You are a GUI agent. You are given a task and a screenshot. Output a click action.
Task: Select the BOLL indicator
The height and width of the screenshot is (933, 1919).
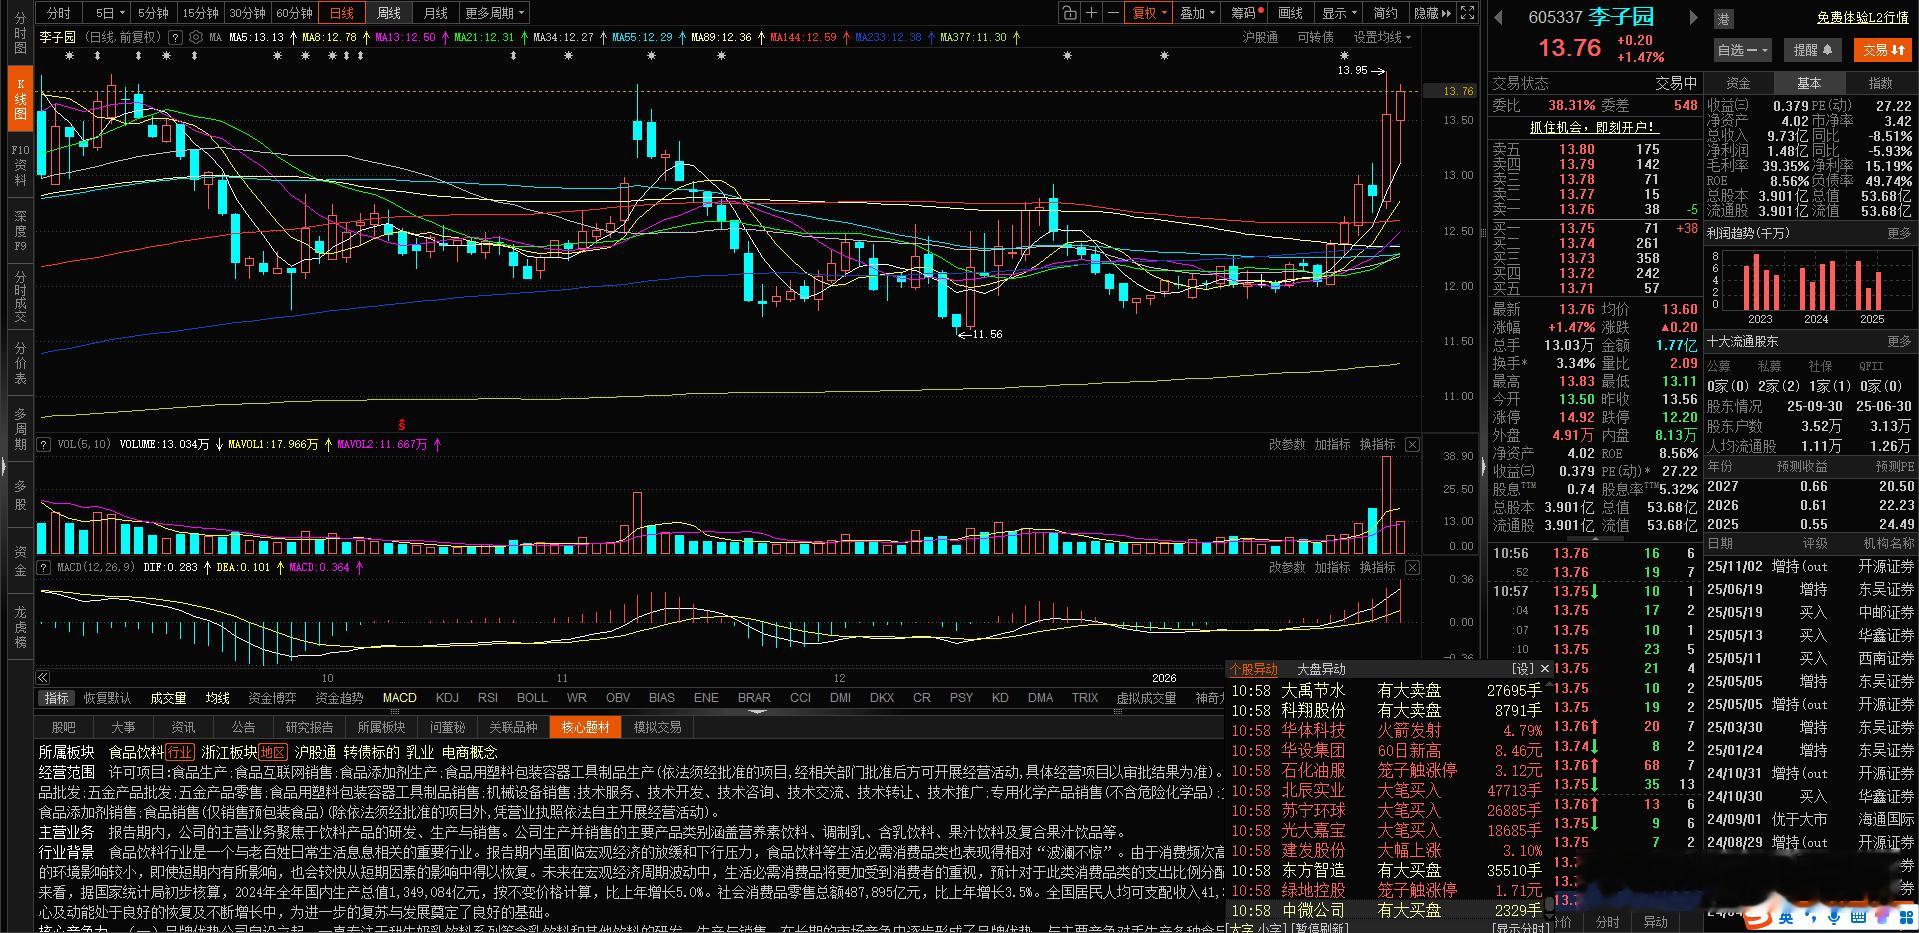532,697
